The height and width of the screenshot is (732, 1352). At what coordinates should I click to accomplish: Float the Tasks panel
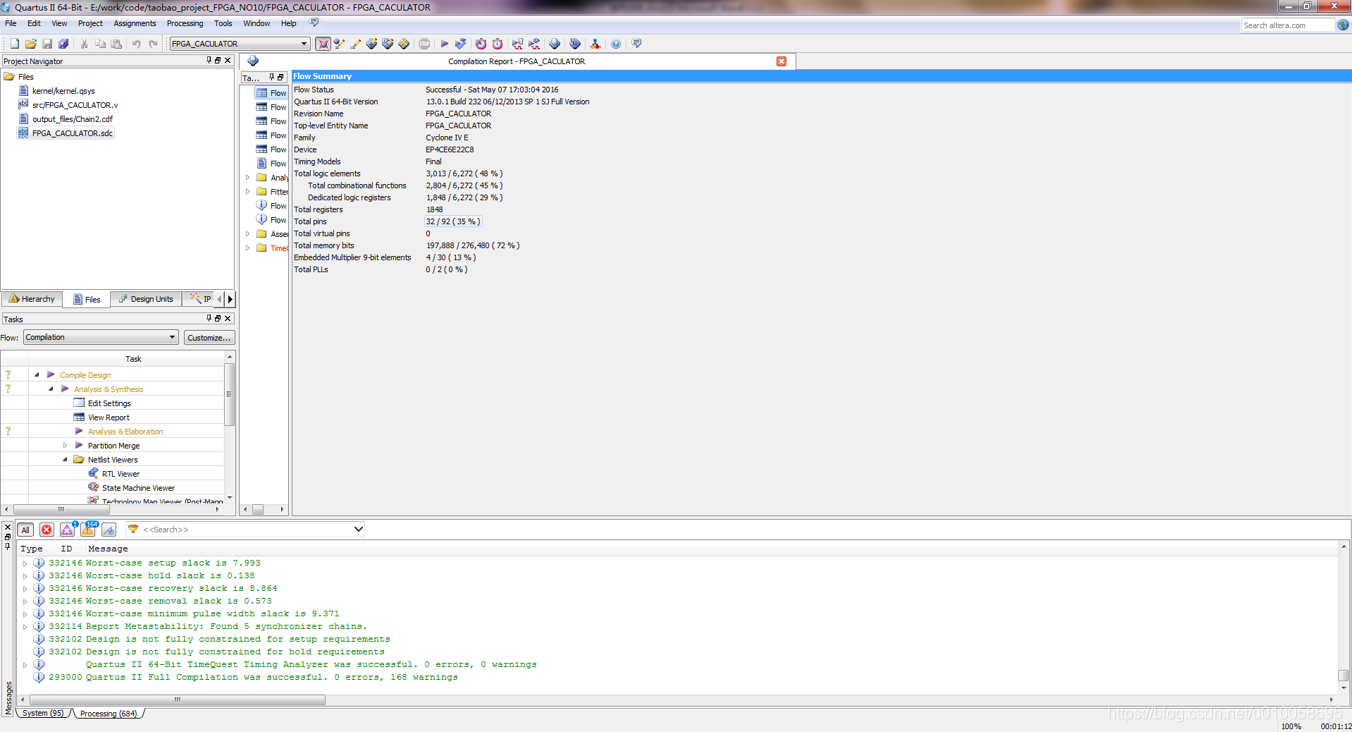click(218, 319)
